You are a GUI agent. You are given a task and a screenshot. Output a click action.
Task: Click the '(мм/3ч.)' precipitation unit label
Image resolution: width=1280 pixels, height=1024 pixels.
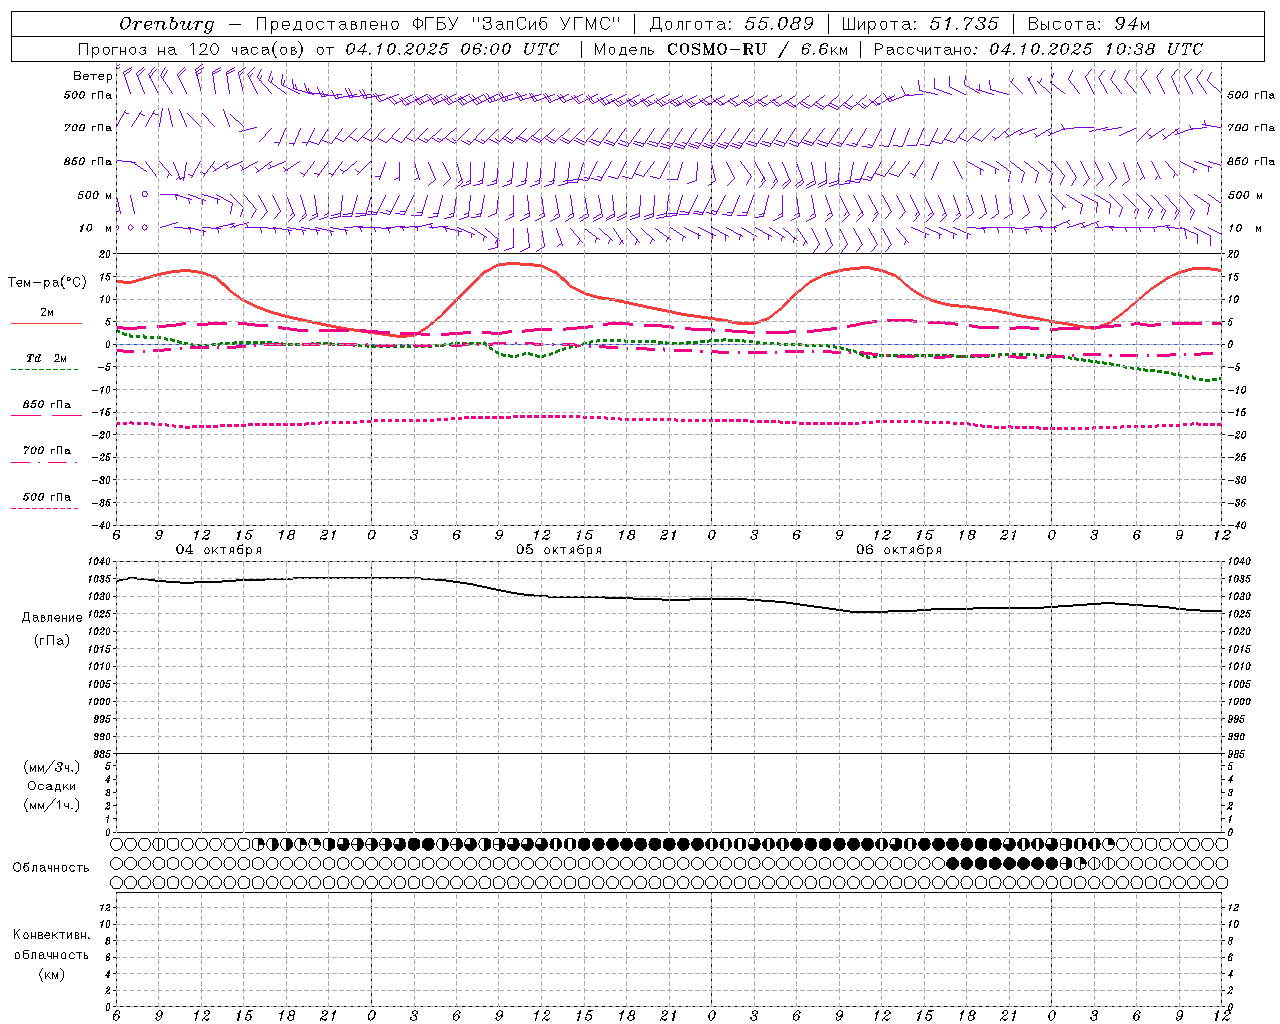[x=52, y=767]
